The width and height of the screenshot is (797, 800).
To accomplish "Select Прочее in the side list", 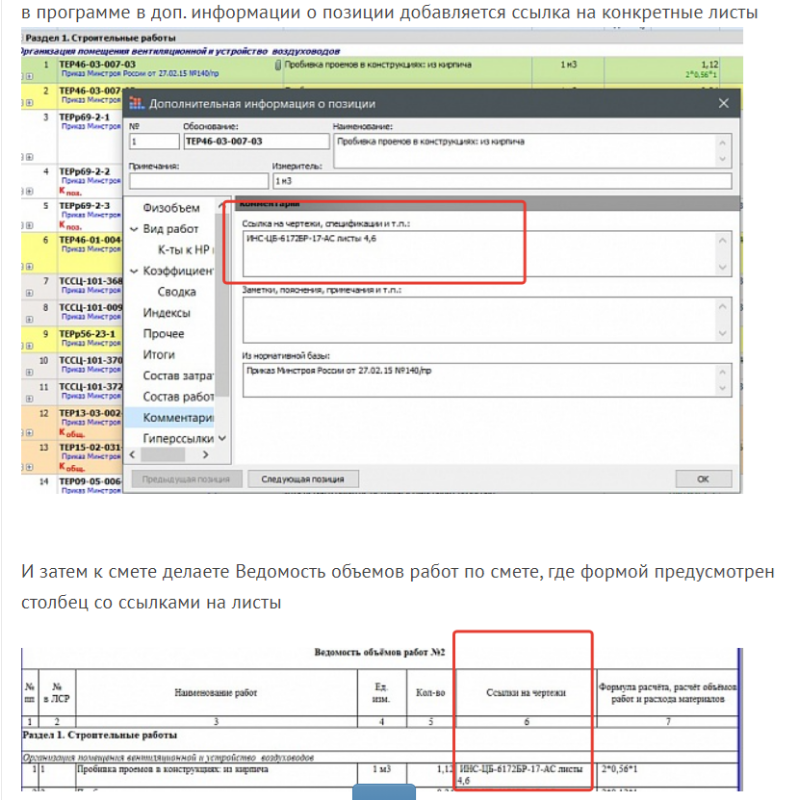I will click(163, 334).
